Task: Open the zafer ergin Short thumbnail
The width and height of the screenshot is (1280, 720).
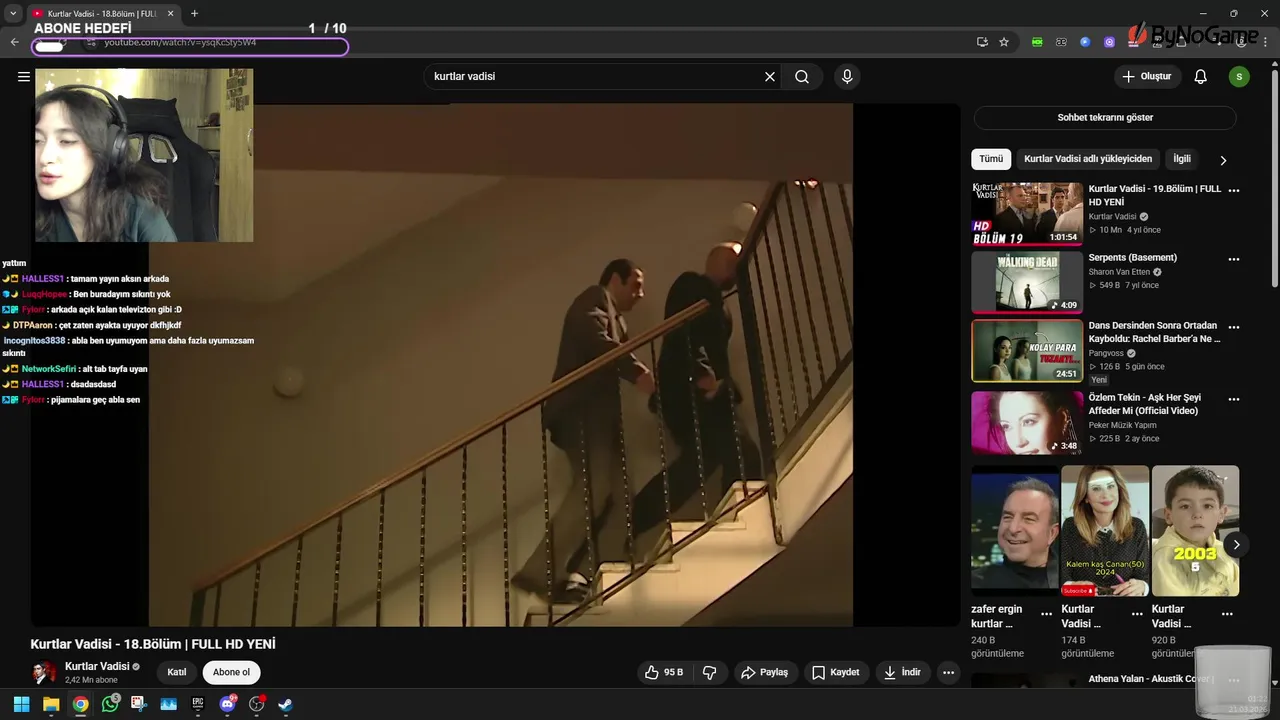Action: click(x=1015, y=531)
